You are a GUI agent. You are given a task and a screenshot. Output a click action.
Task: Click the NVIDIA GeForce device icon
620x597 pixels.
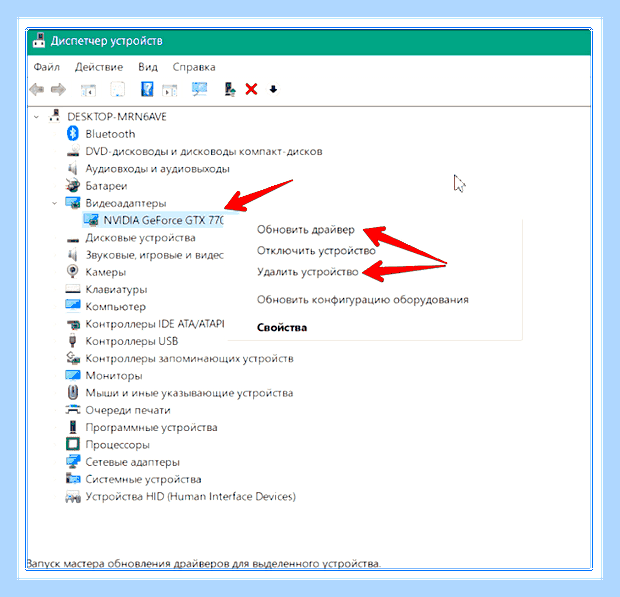click(x=91, y=220)
